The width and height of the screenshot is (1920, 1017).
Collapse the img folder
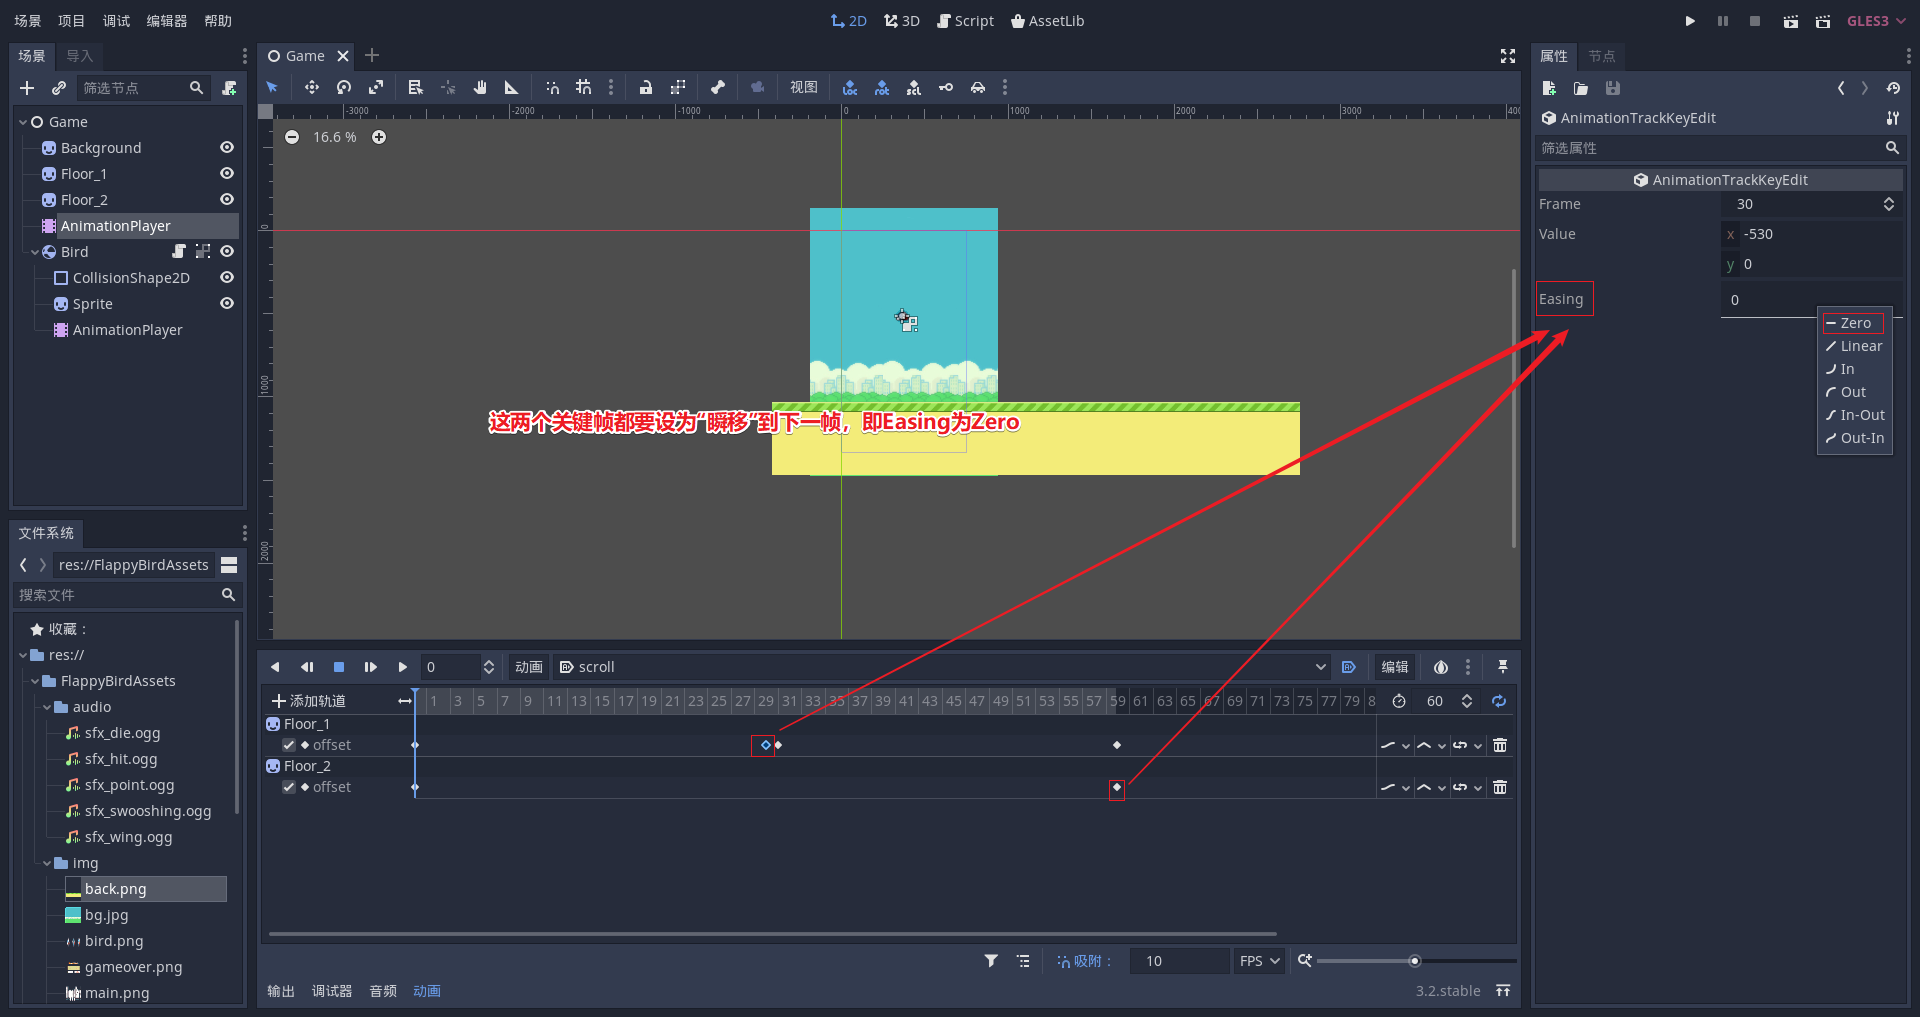pos(47,863)
